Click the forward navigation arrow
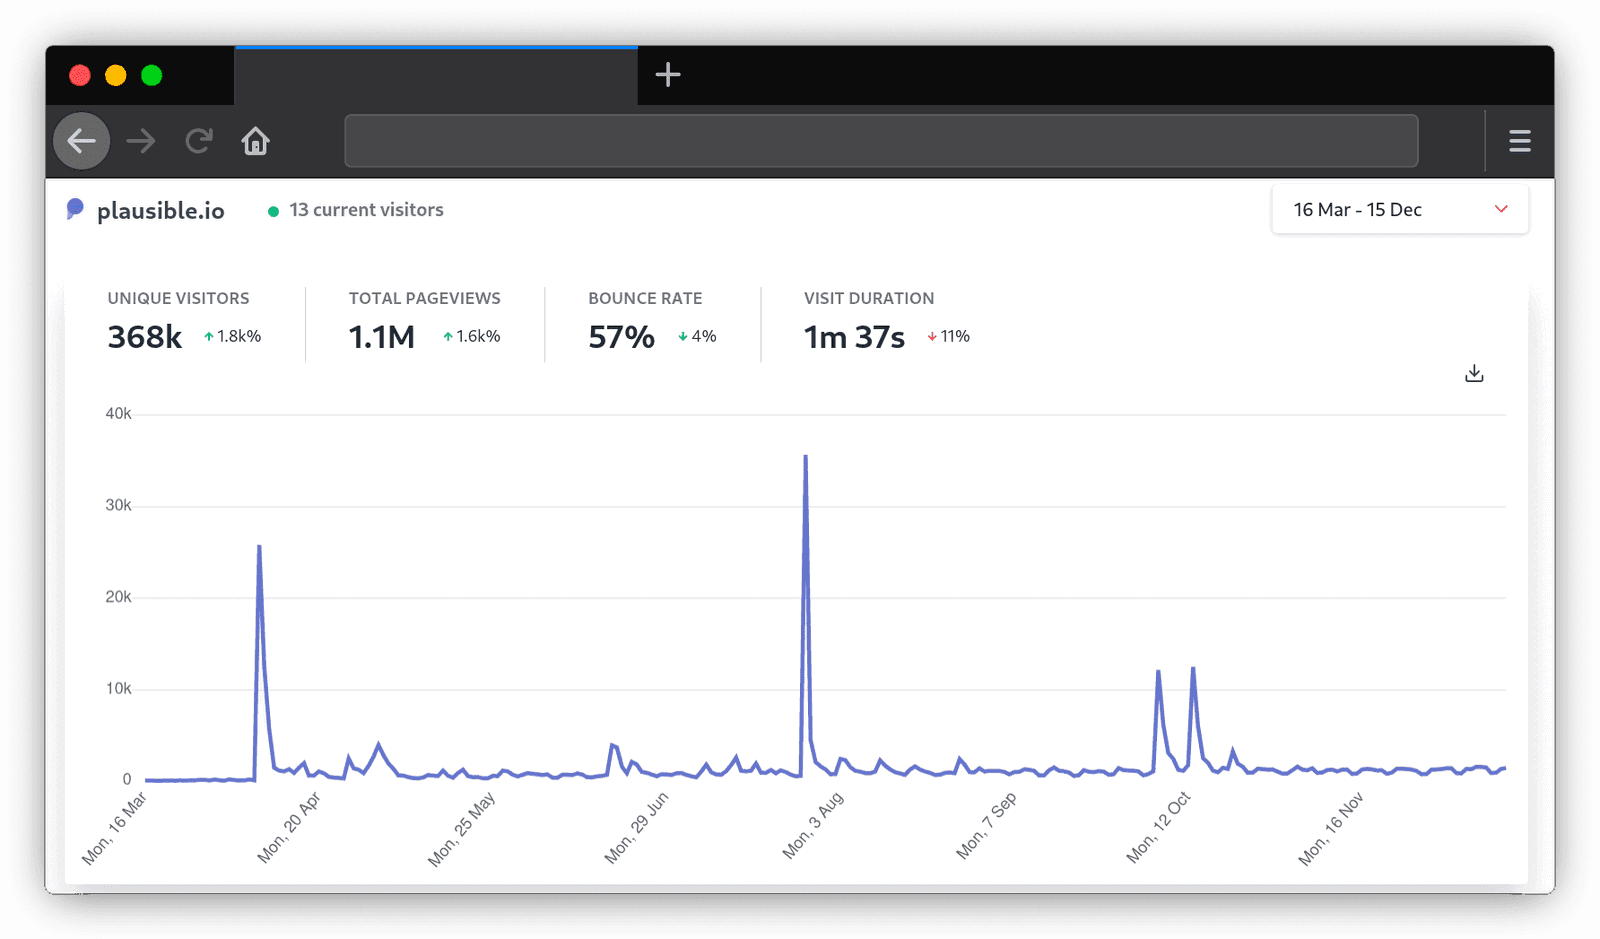This screenshot has height=939, width=1600. [x=141, y=141]
